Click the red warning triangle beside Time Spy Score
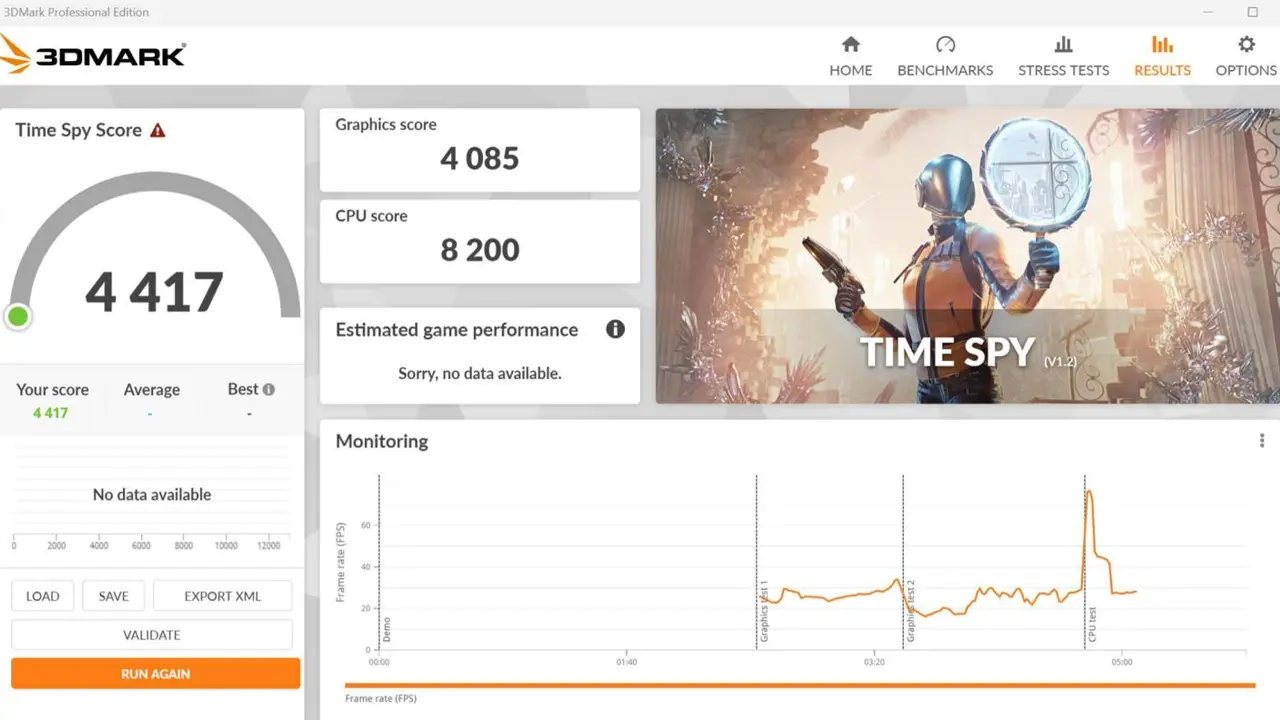The width and height of the screenshot is (1280, 720). click(x=158, y=131)
